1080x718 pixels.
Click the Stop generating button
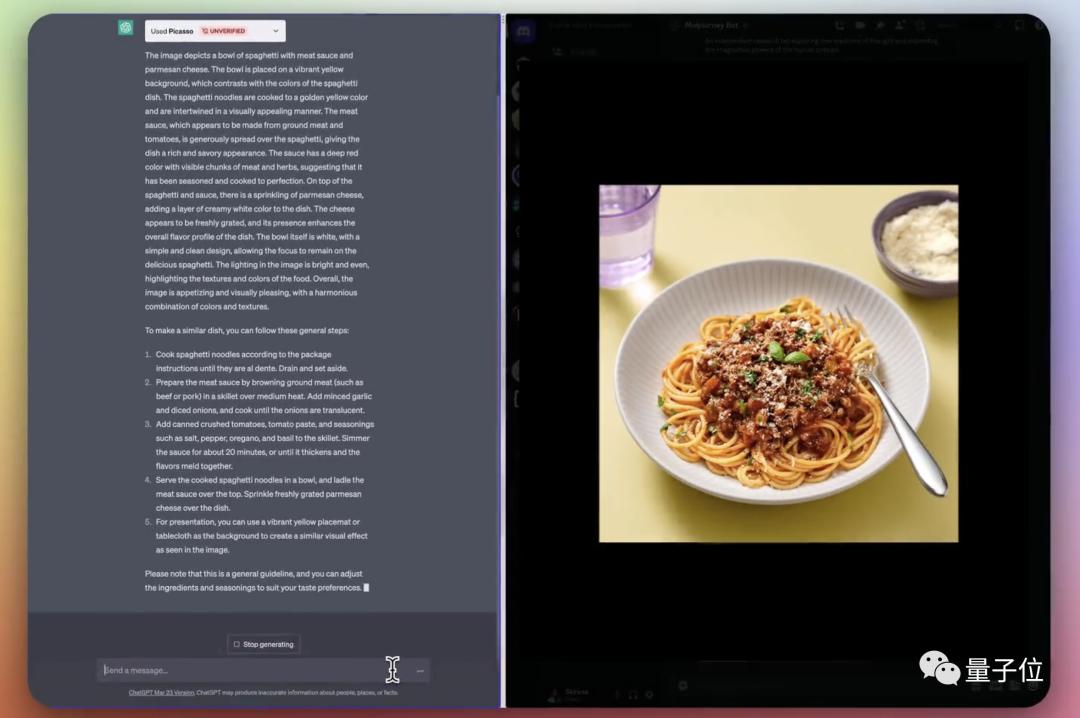[264, 644]
